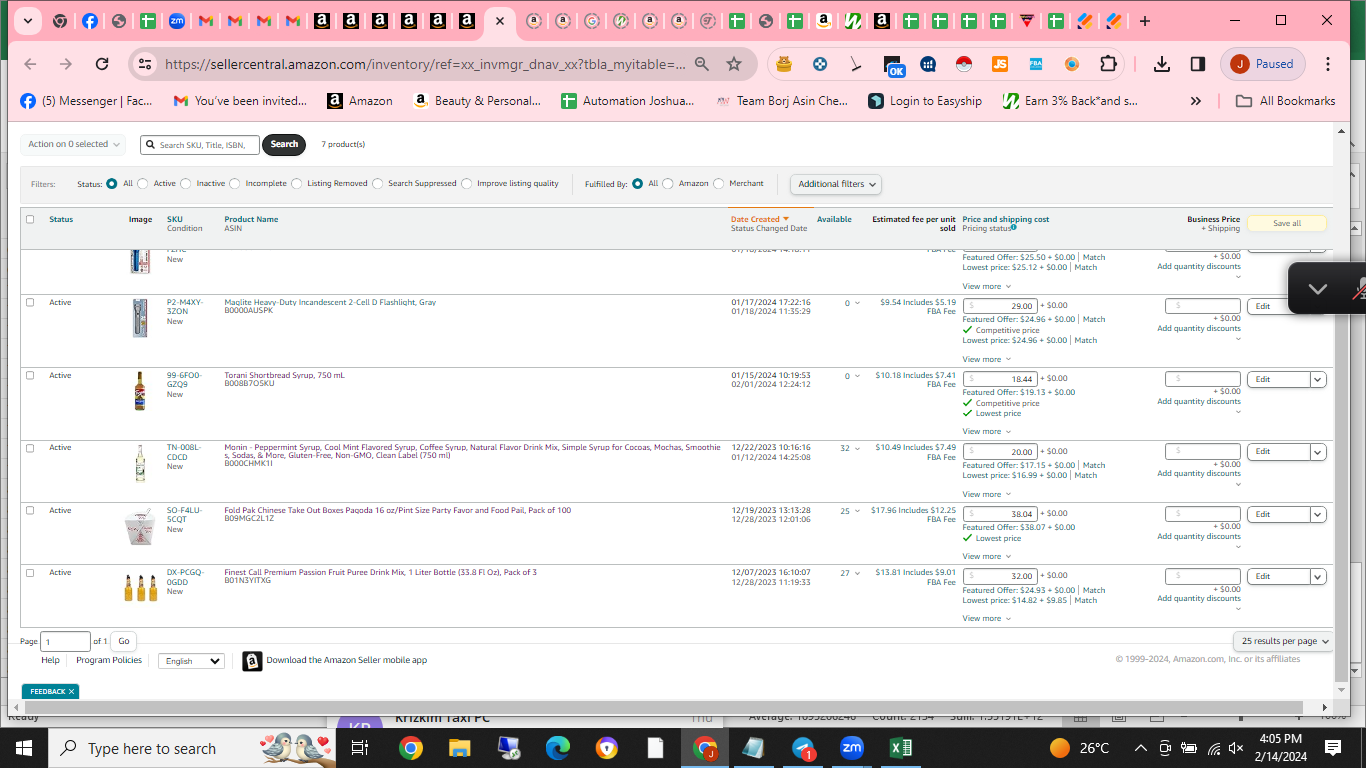Open Chrome Downloads from the toolbar
Image resolution: width=1366 pixels, height=768 pixels.
(1161, 64)
